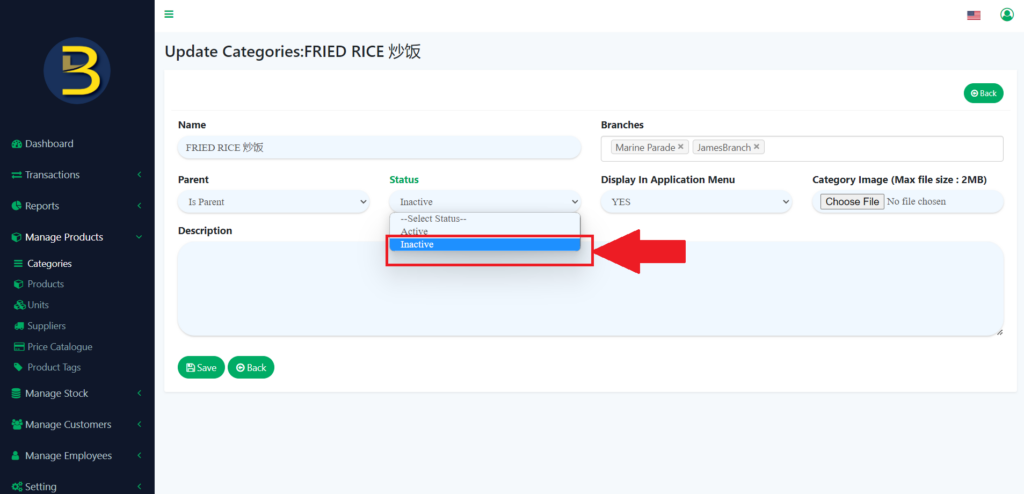Image resolution: width=1024 pixels, height=494 pixels.
Task: Click the company logo in sidebar
Action: pyautogui.click(x=77, y=71)
